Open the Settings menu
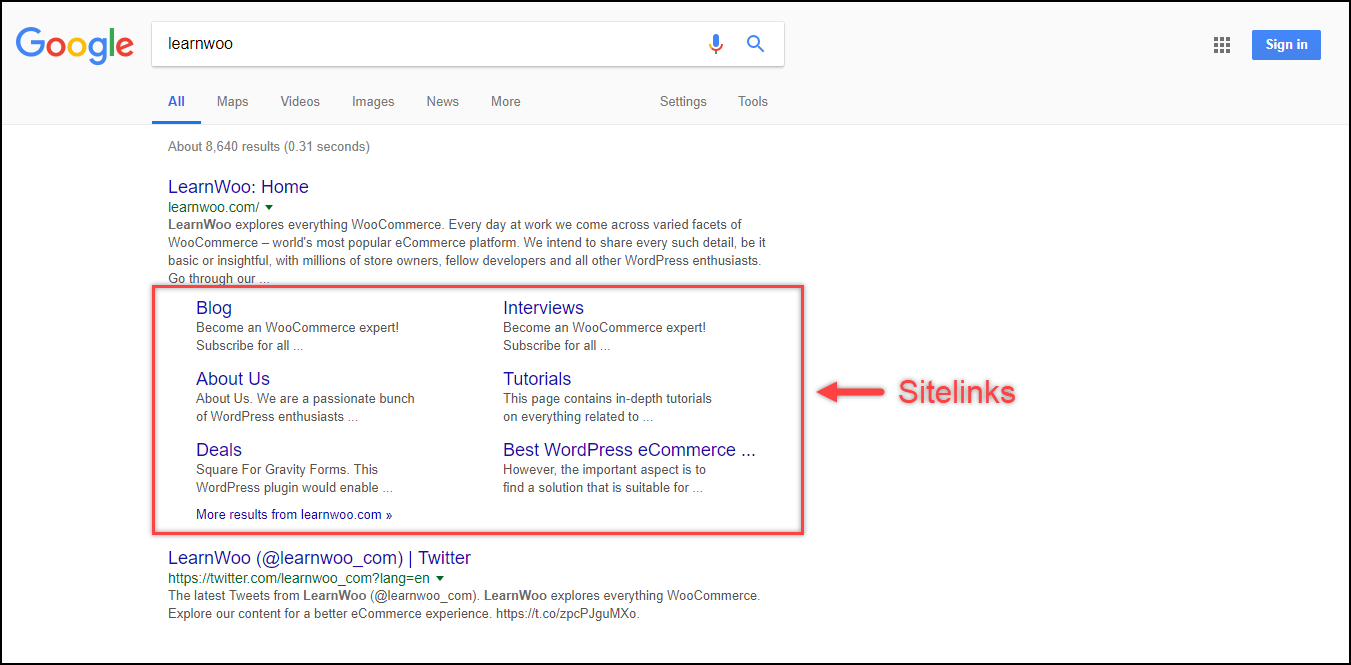1351x665 pixels. 683,101
